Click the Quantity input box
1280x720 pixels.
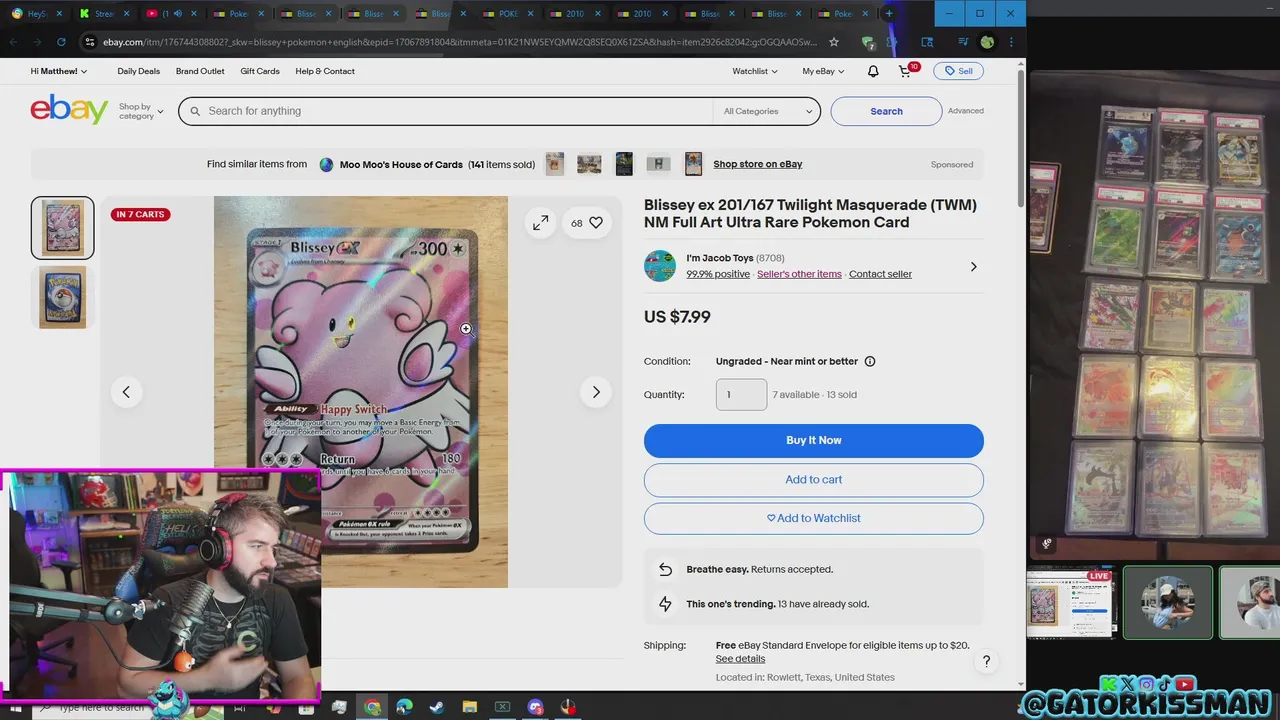(741, 395)
